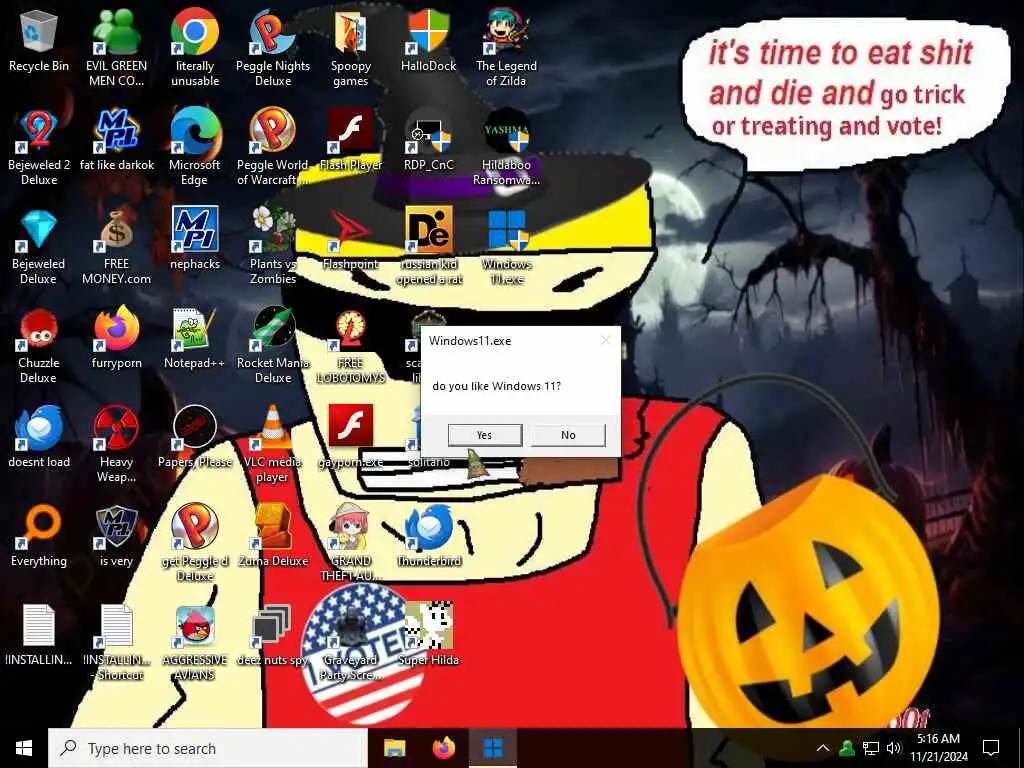Viewport: 1024px width, 768px height.
Task: Select the nephacks shortcut
Action: (x=195, y=239)
